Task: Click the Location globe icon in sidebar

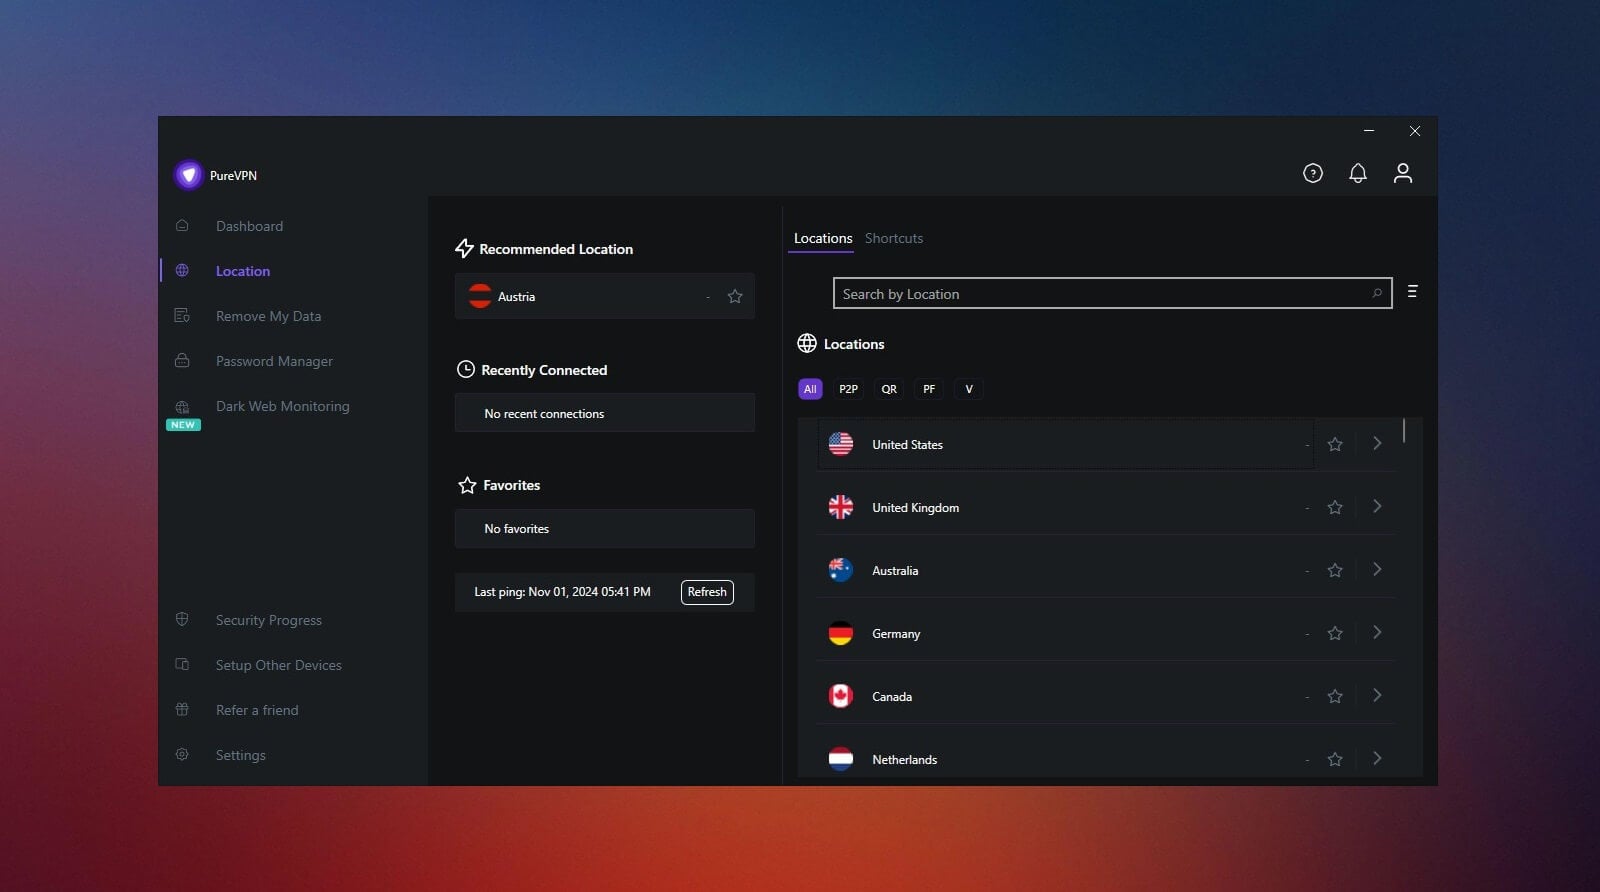Action: tap(182, 271)
